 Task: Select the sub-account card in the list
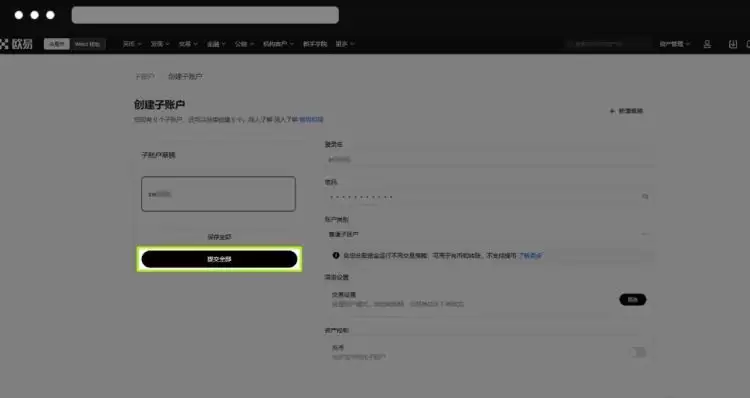click(218, 194)
